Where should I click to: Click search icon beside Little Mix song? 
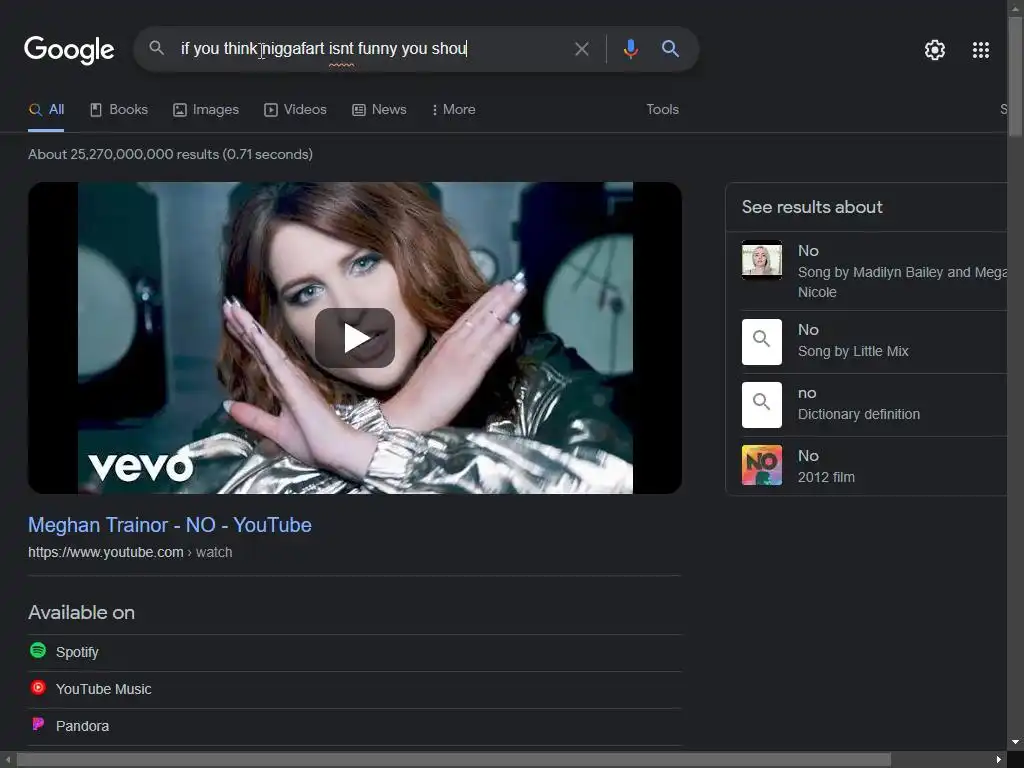pos(761,342)
